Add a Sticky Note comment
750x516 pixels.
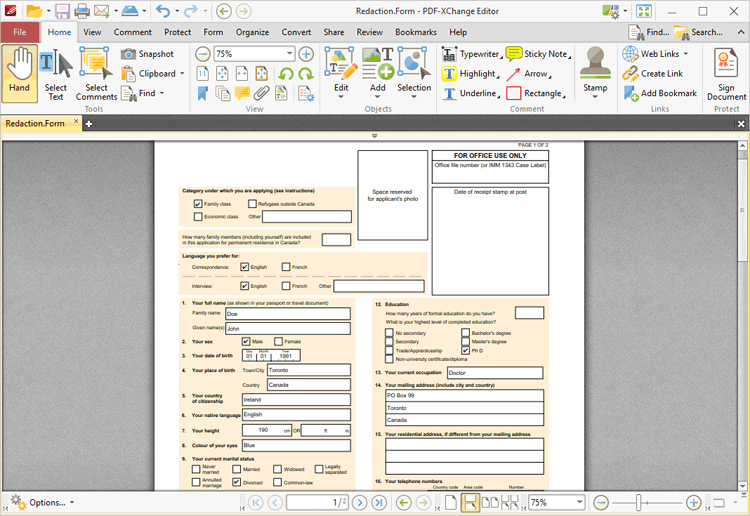pyautogui.click(x=537, y=54)
